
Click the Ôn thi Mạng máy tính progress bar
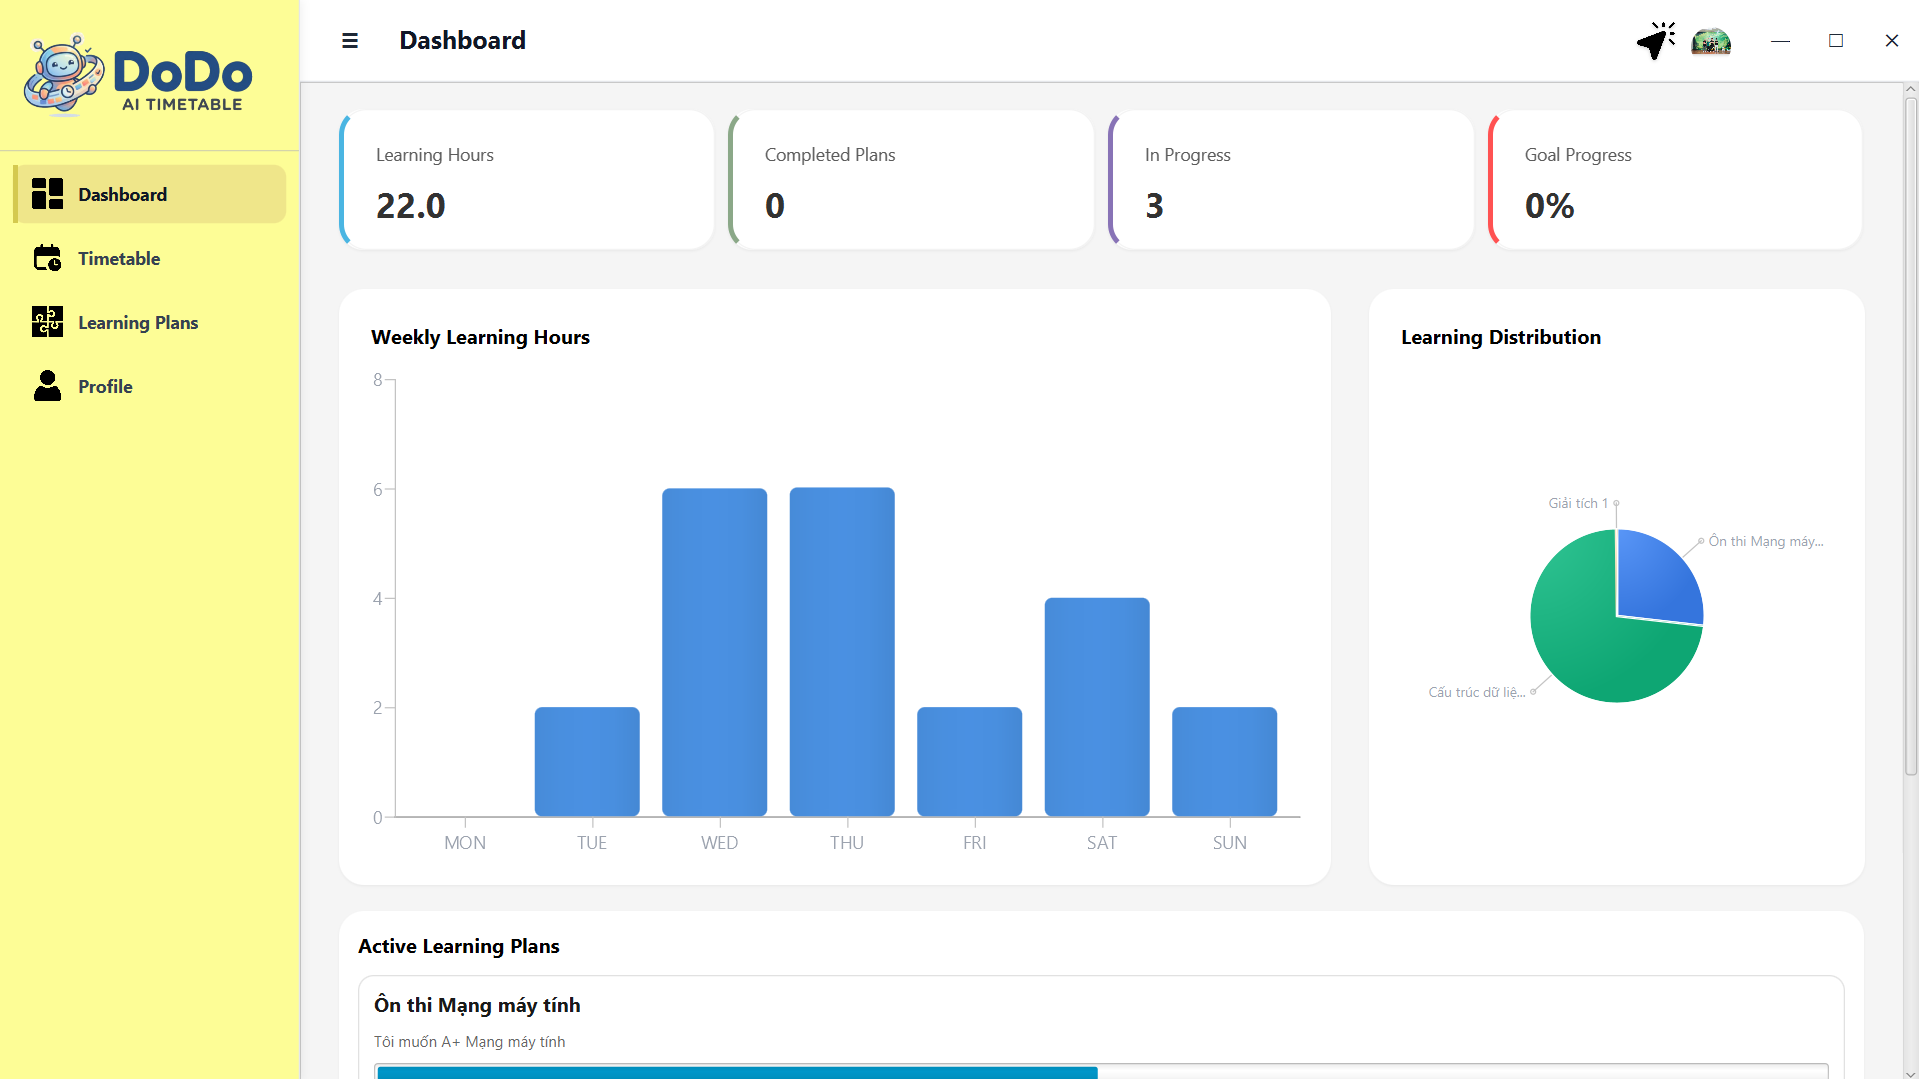point(1101,1071)
